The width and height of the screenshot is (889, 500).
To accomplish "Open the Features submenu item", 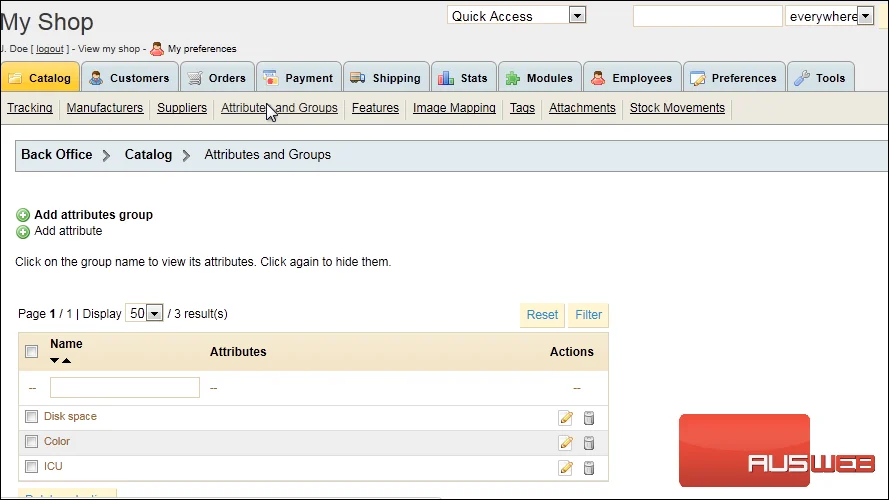I will [375, 108].
